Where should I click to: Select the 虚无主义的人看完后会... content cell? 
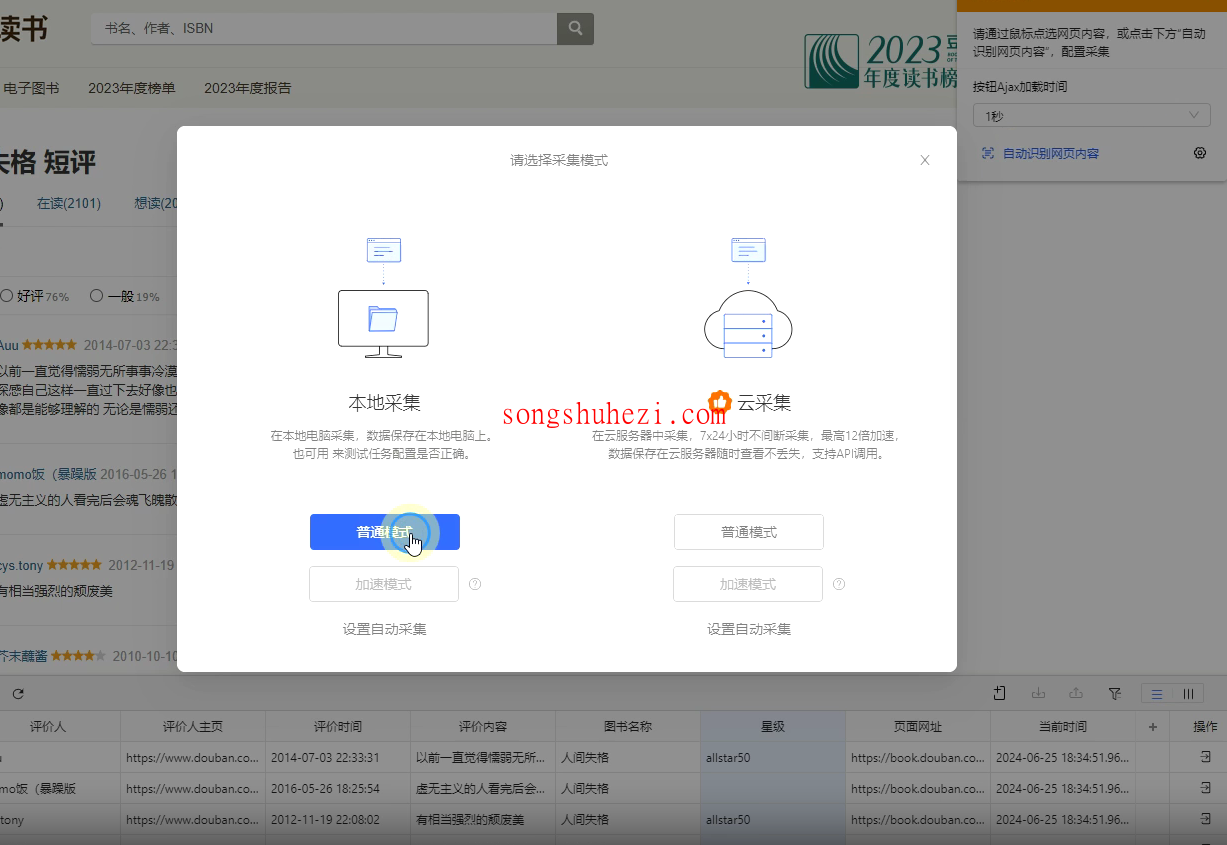click(x=483, y=789)
